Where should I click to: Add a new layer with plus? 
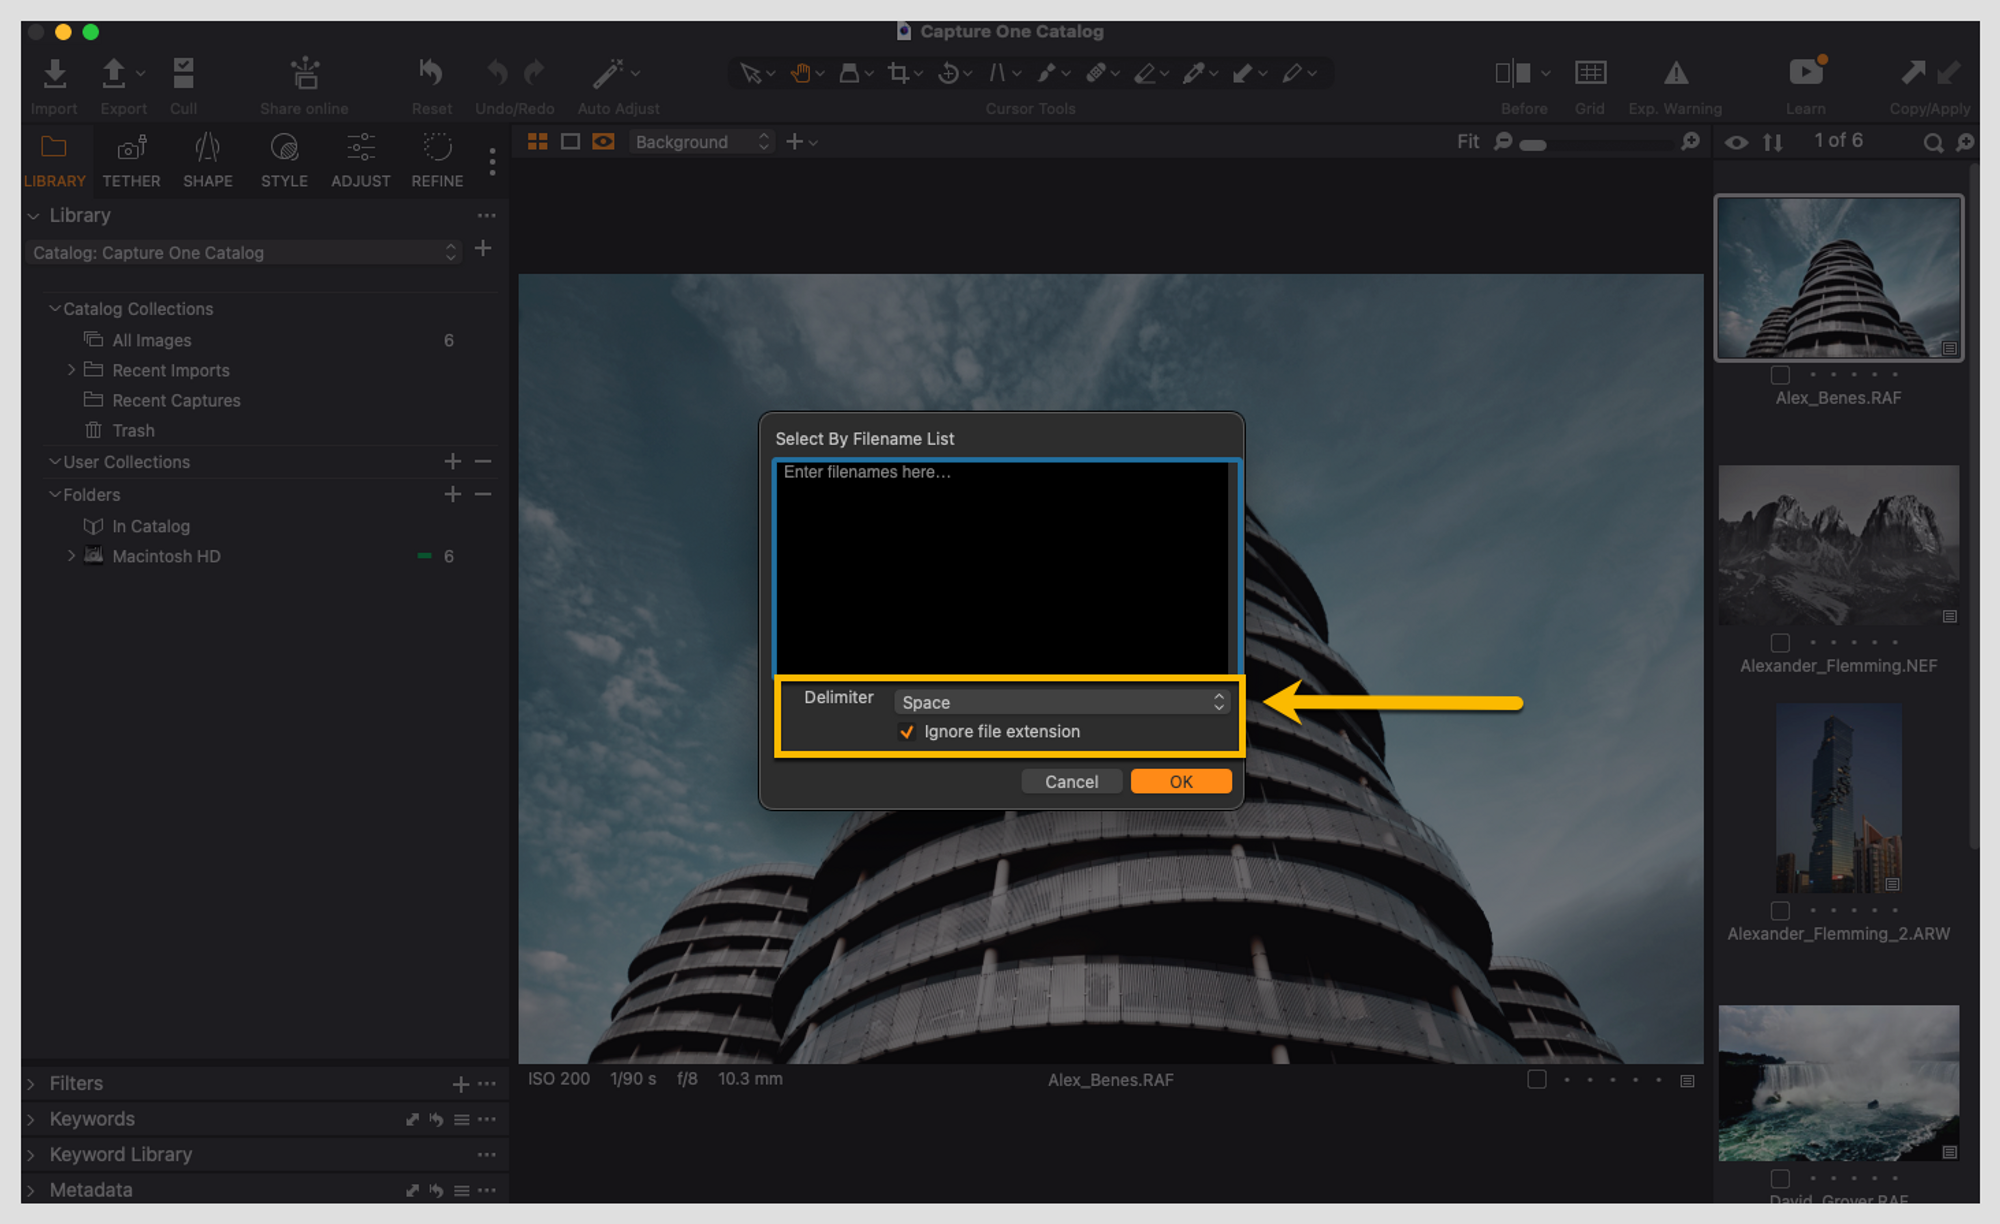point(795,142)
